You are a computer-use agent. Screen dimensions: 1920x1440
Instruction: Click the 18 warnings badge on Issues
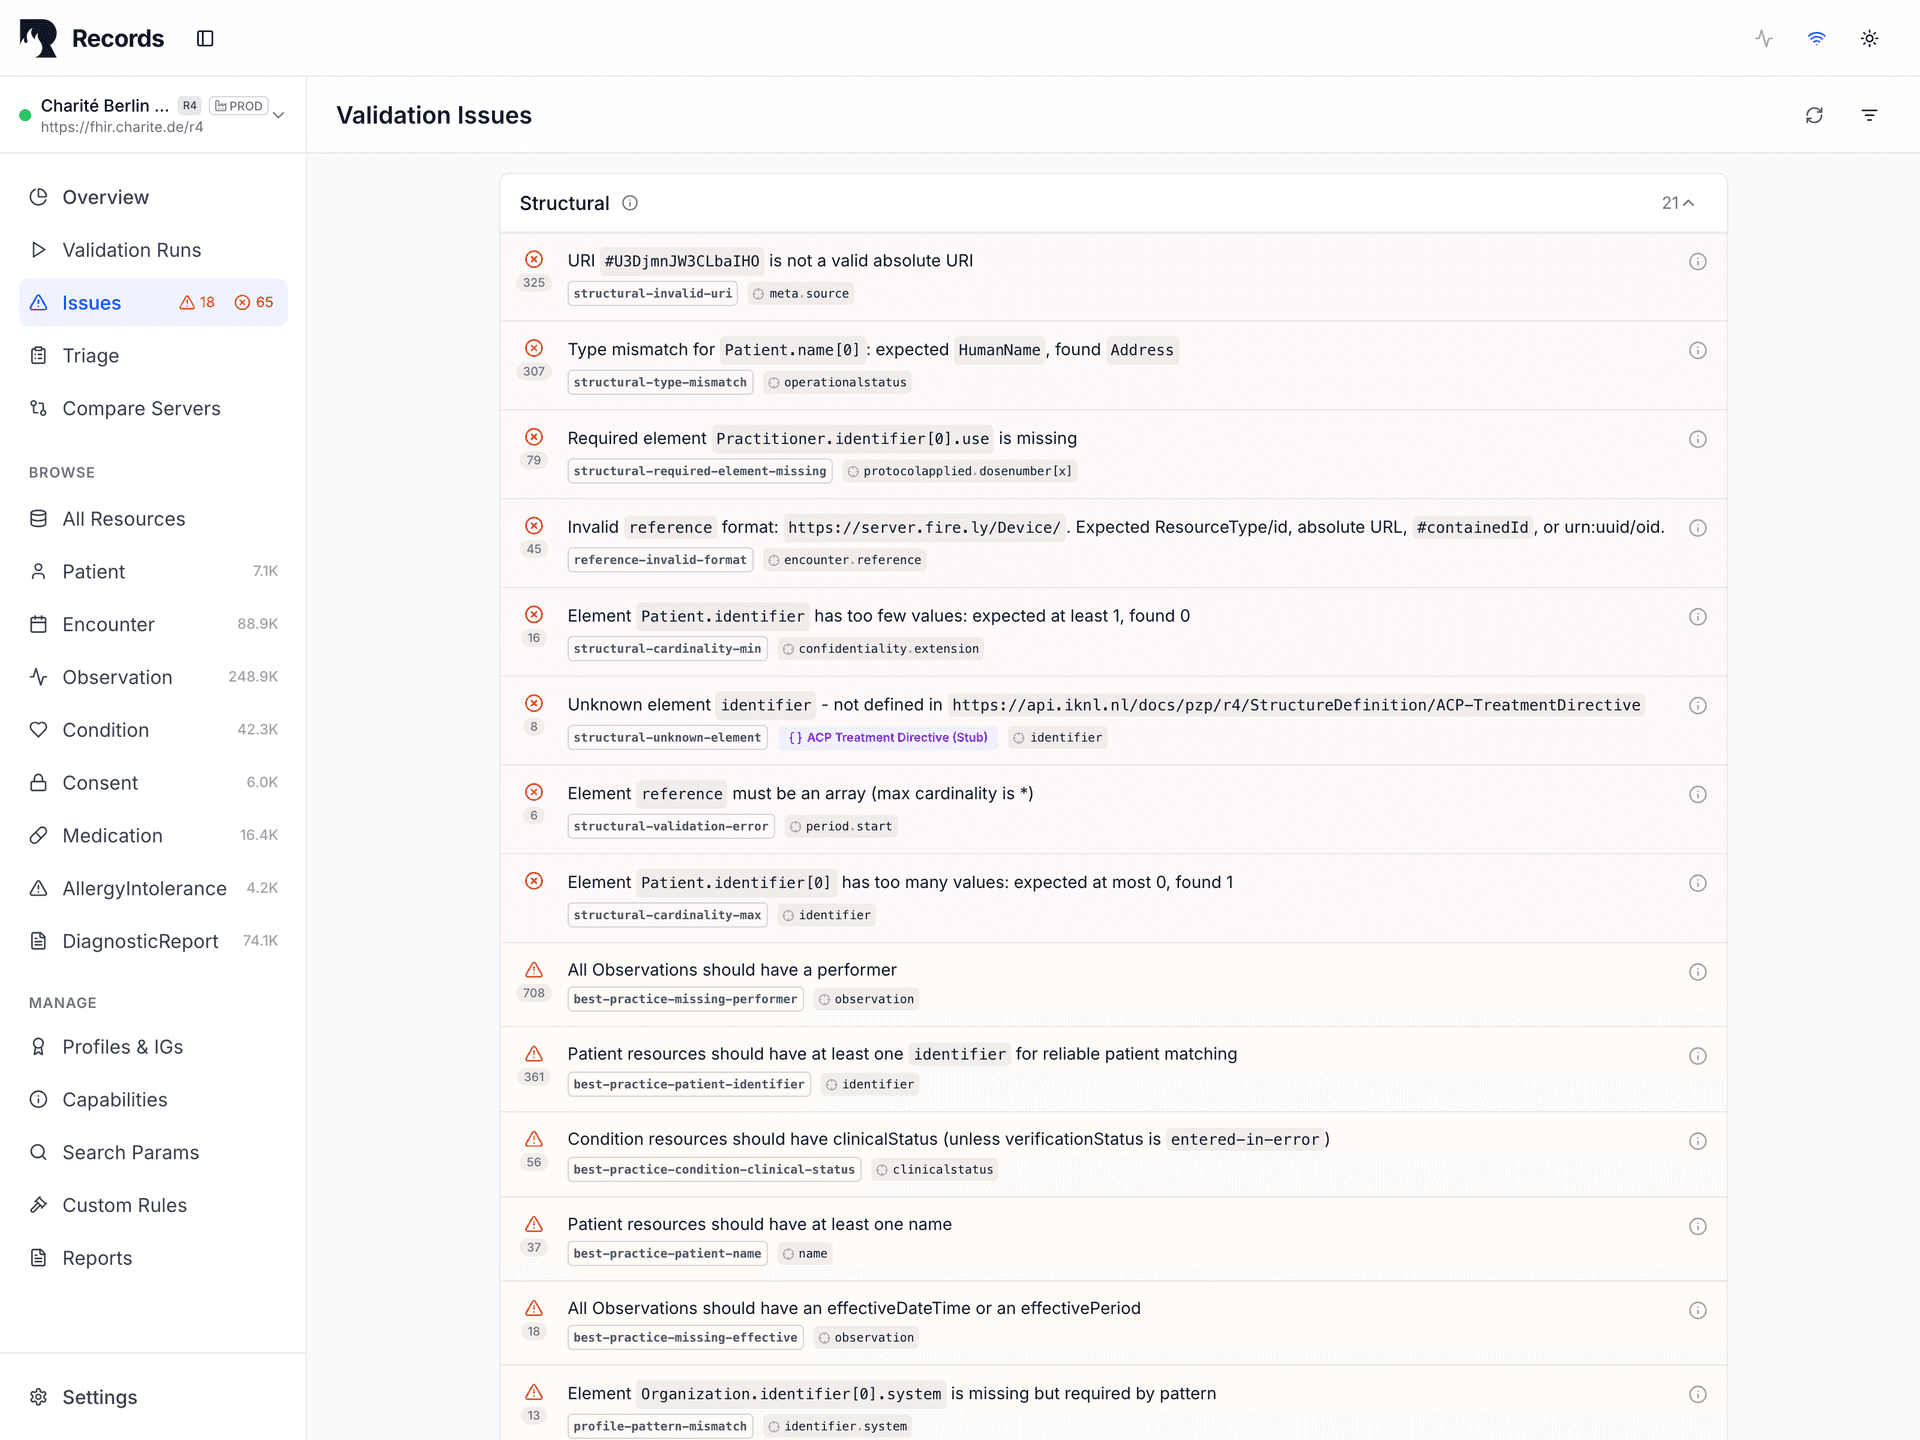point(197,302)
